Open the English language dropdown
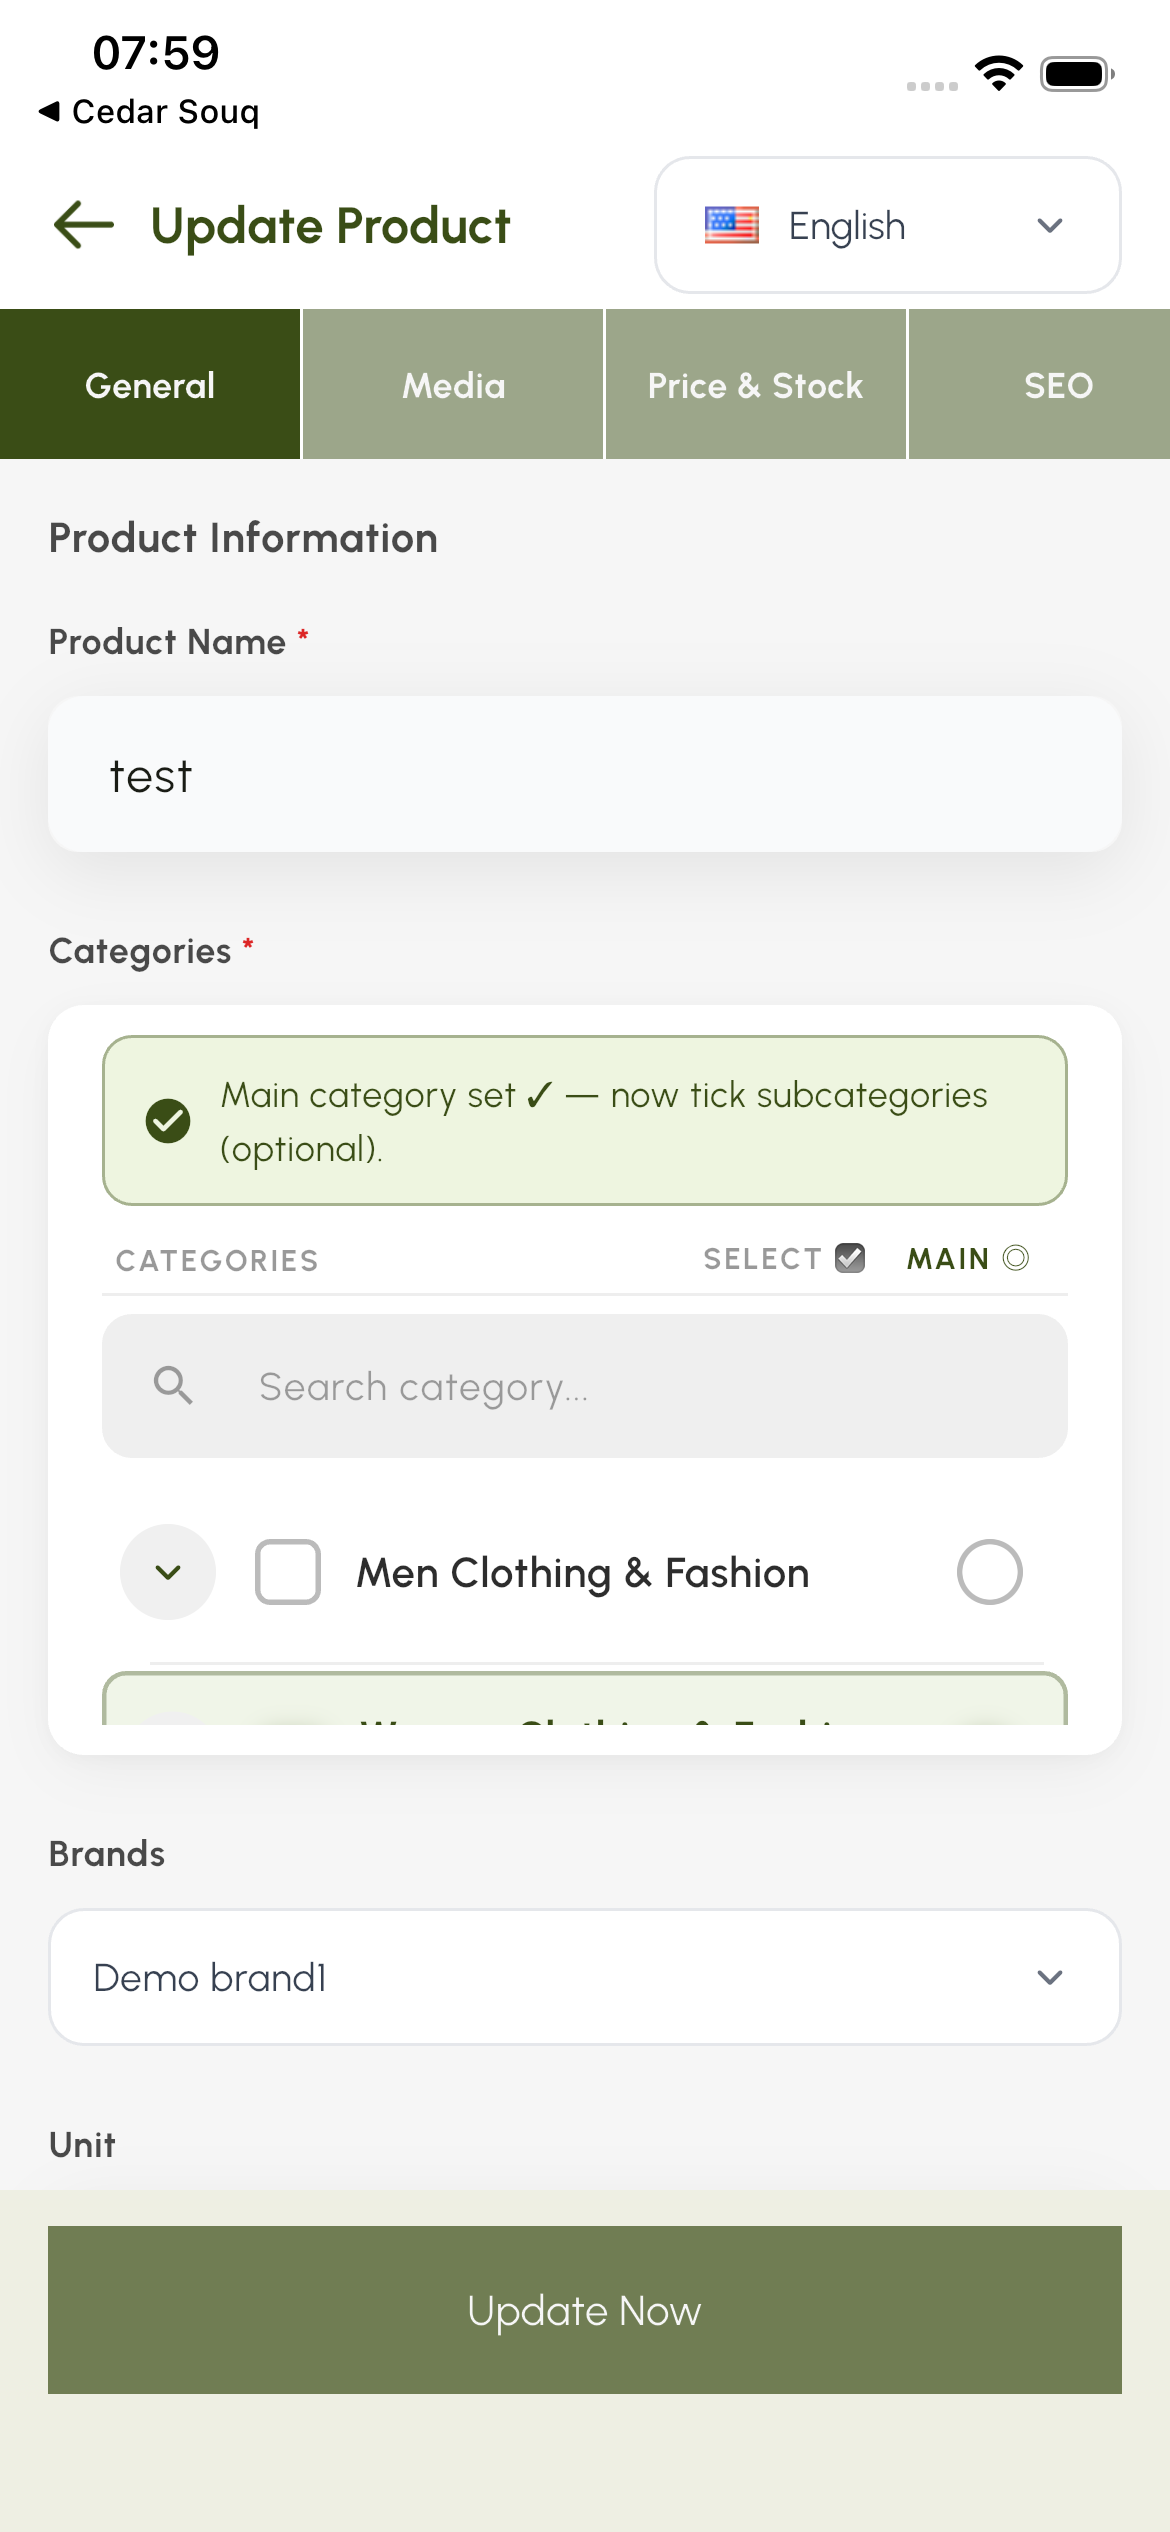1170x2532 pixels. pyautogui.click(x=887, y=226)
